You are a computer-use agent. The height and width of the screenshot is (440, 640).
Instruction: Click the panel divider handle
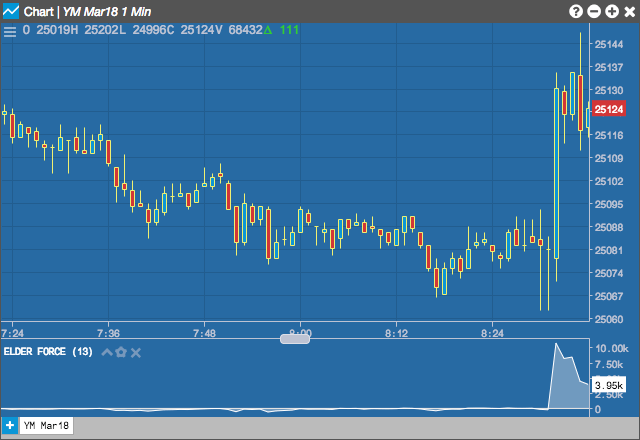[295, 339]
